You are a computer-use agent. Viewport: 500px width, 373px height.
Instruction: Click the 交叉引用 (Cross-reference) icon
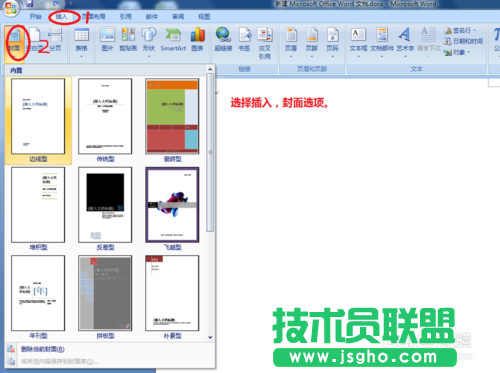pyautogui.click(x=265, y=43)
